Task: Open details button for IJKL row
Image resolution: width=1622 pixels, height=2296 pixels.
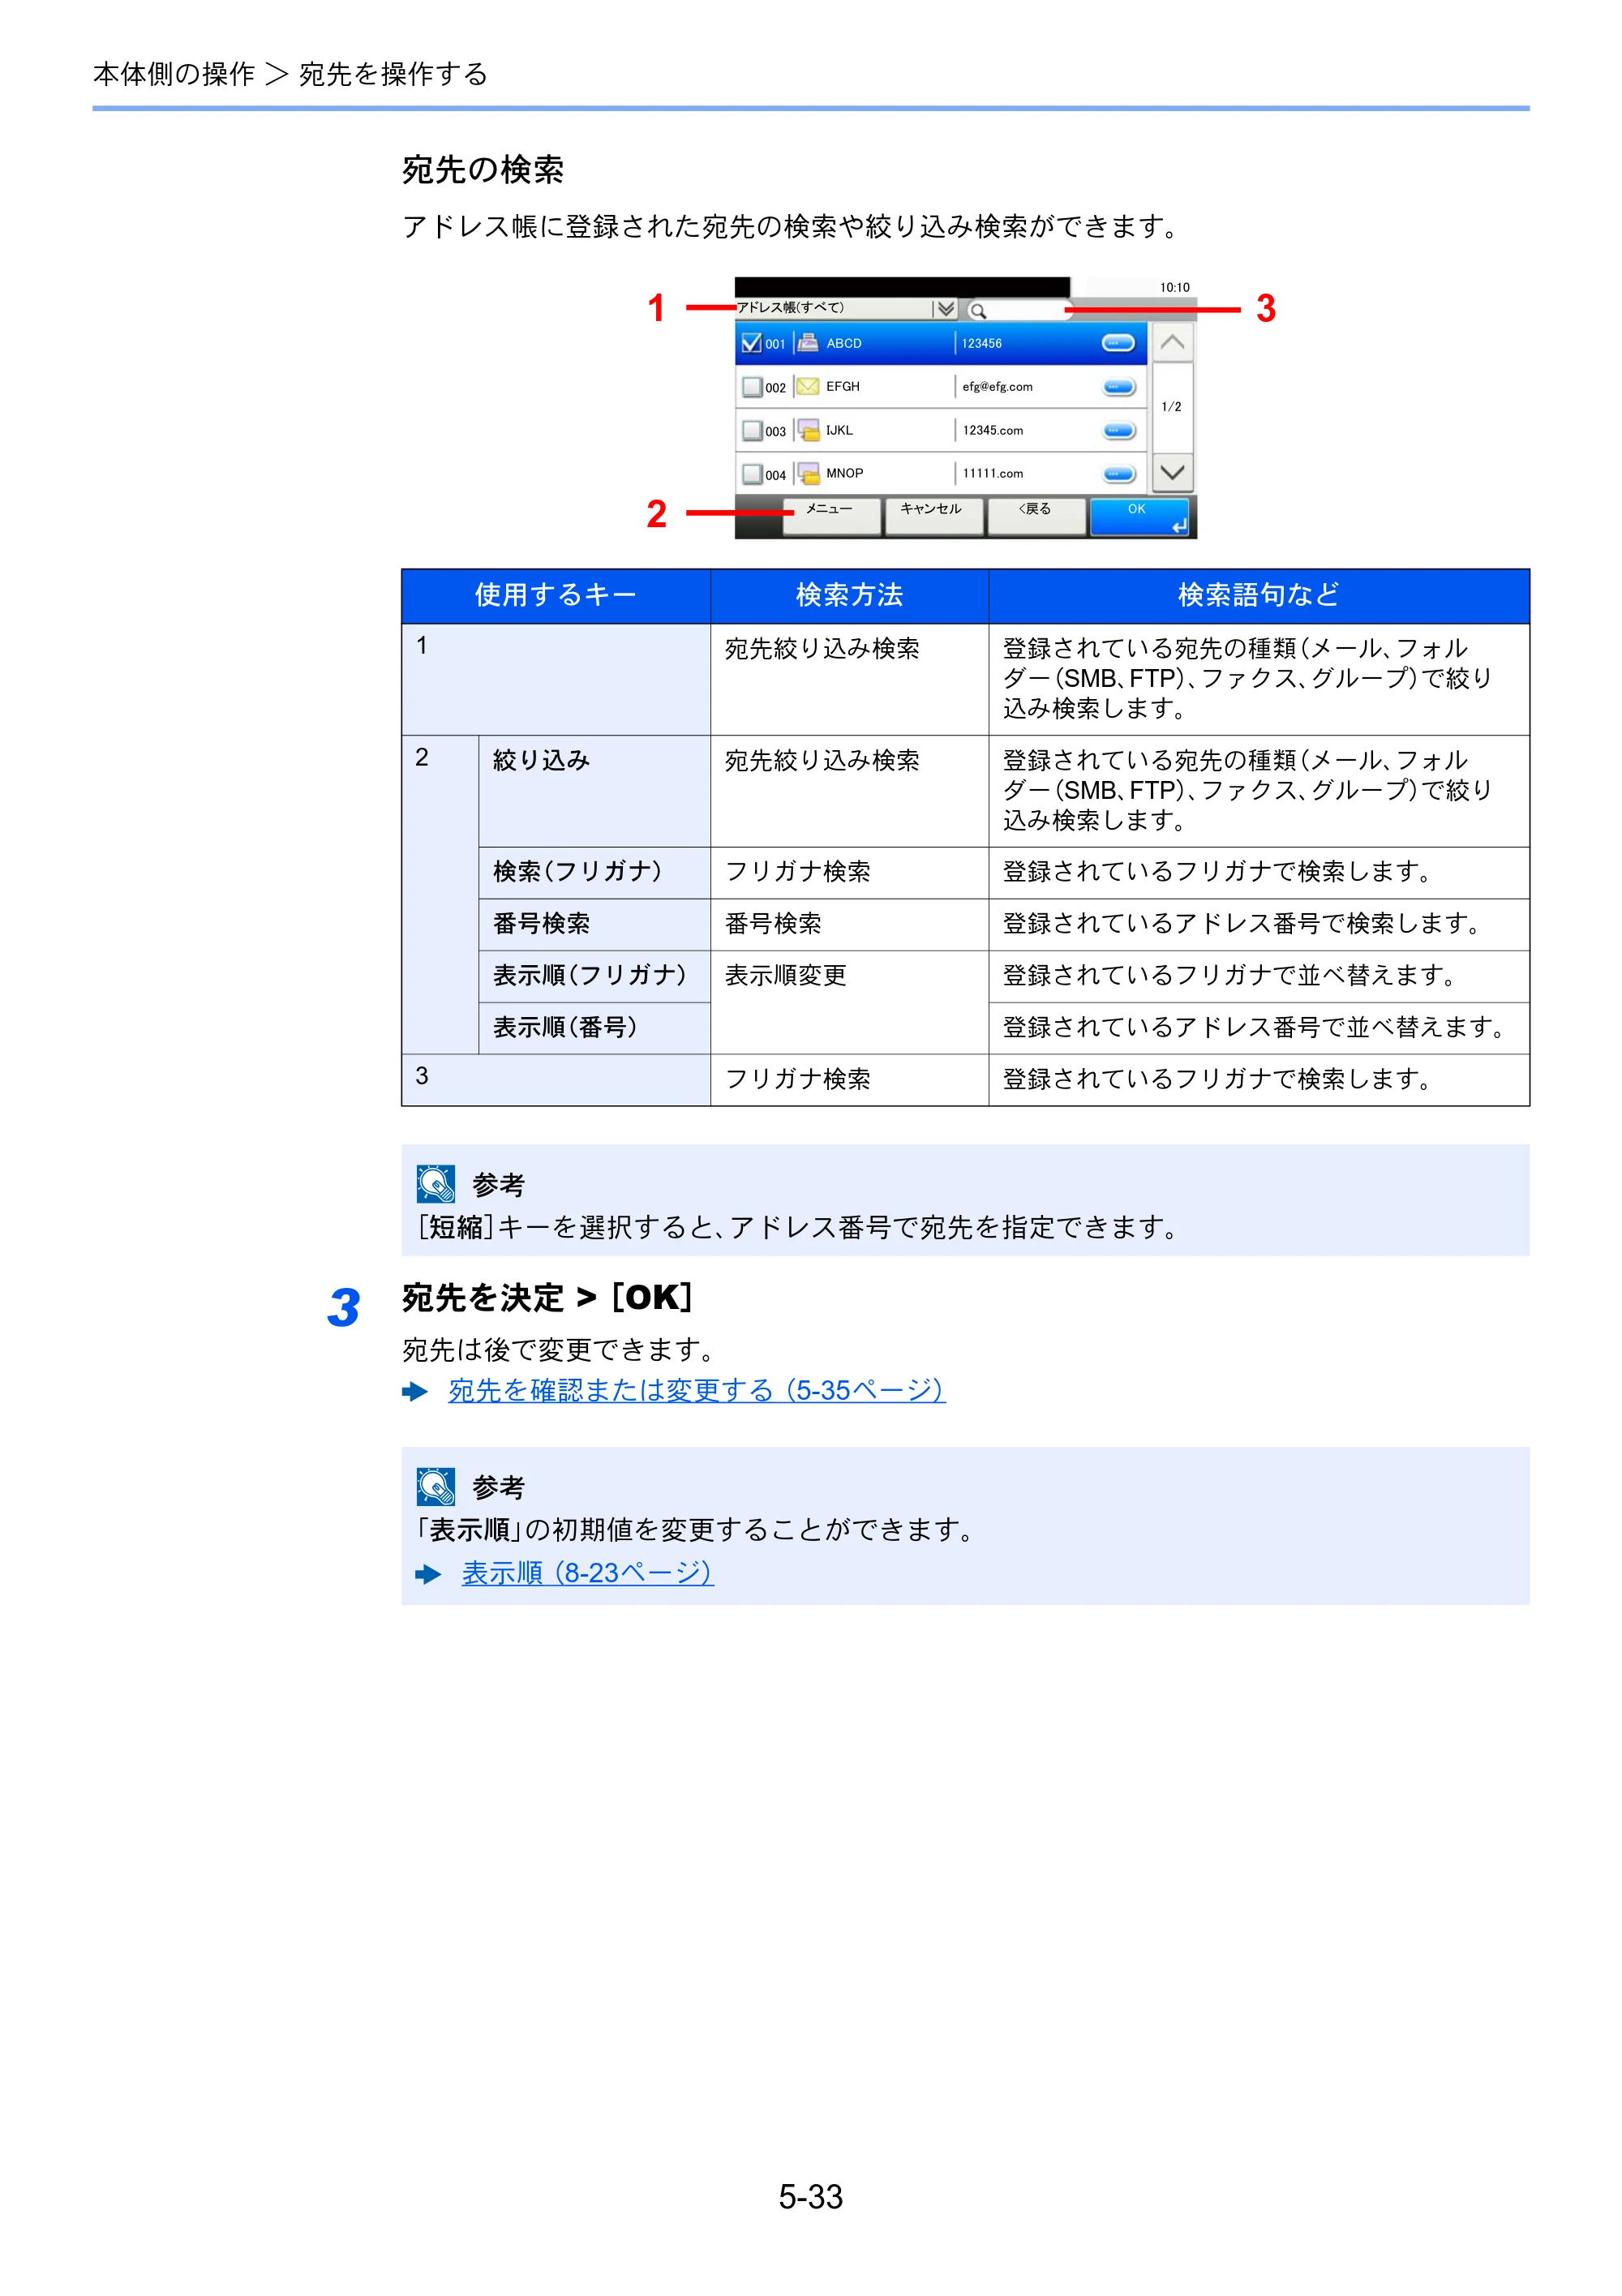Action: click(1118, 431)
